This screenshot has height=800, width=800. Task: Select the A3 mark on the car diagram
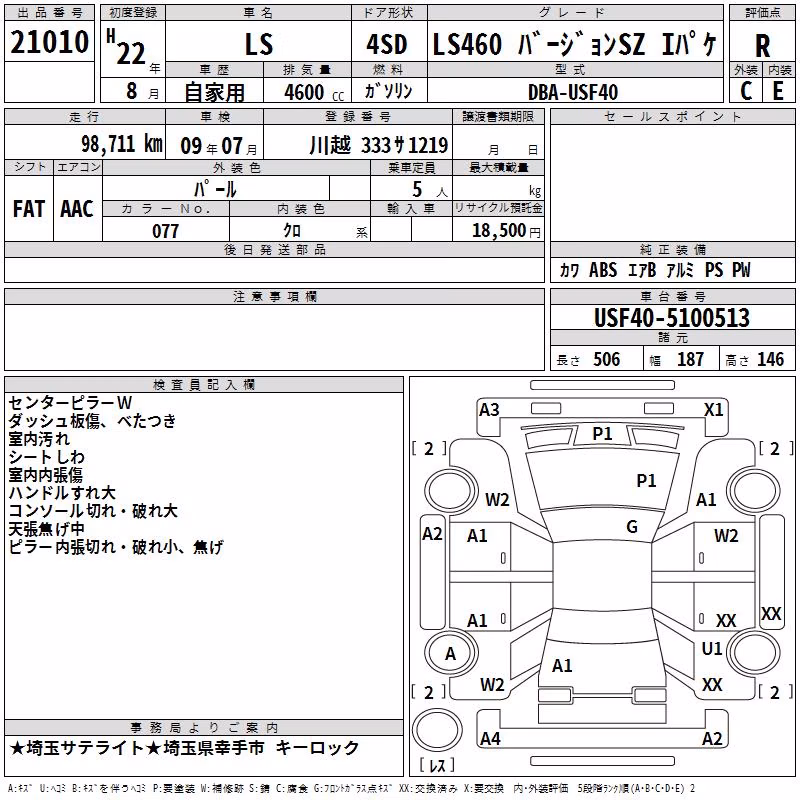pyautogui.click(x=489, y=410)
